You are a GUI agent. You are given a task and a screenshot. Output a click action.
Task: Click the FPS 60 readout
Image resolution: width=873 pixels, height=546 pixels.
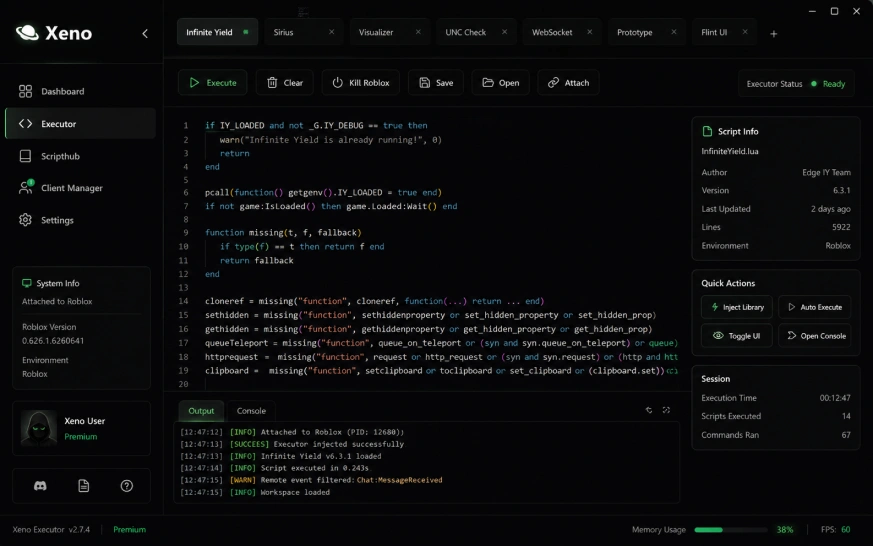tap(835, 529)
